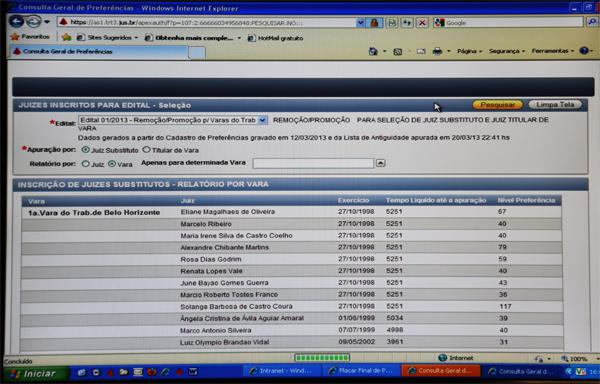
Task: Click row Luiz Olympio Brandao Vidal
Action: pos(292,342)
